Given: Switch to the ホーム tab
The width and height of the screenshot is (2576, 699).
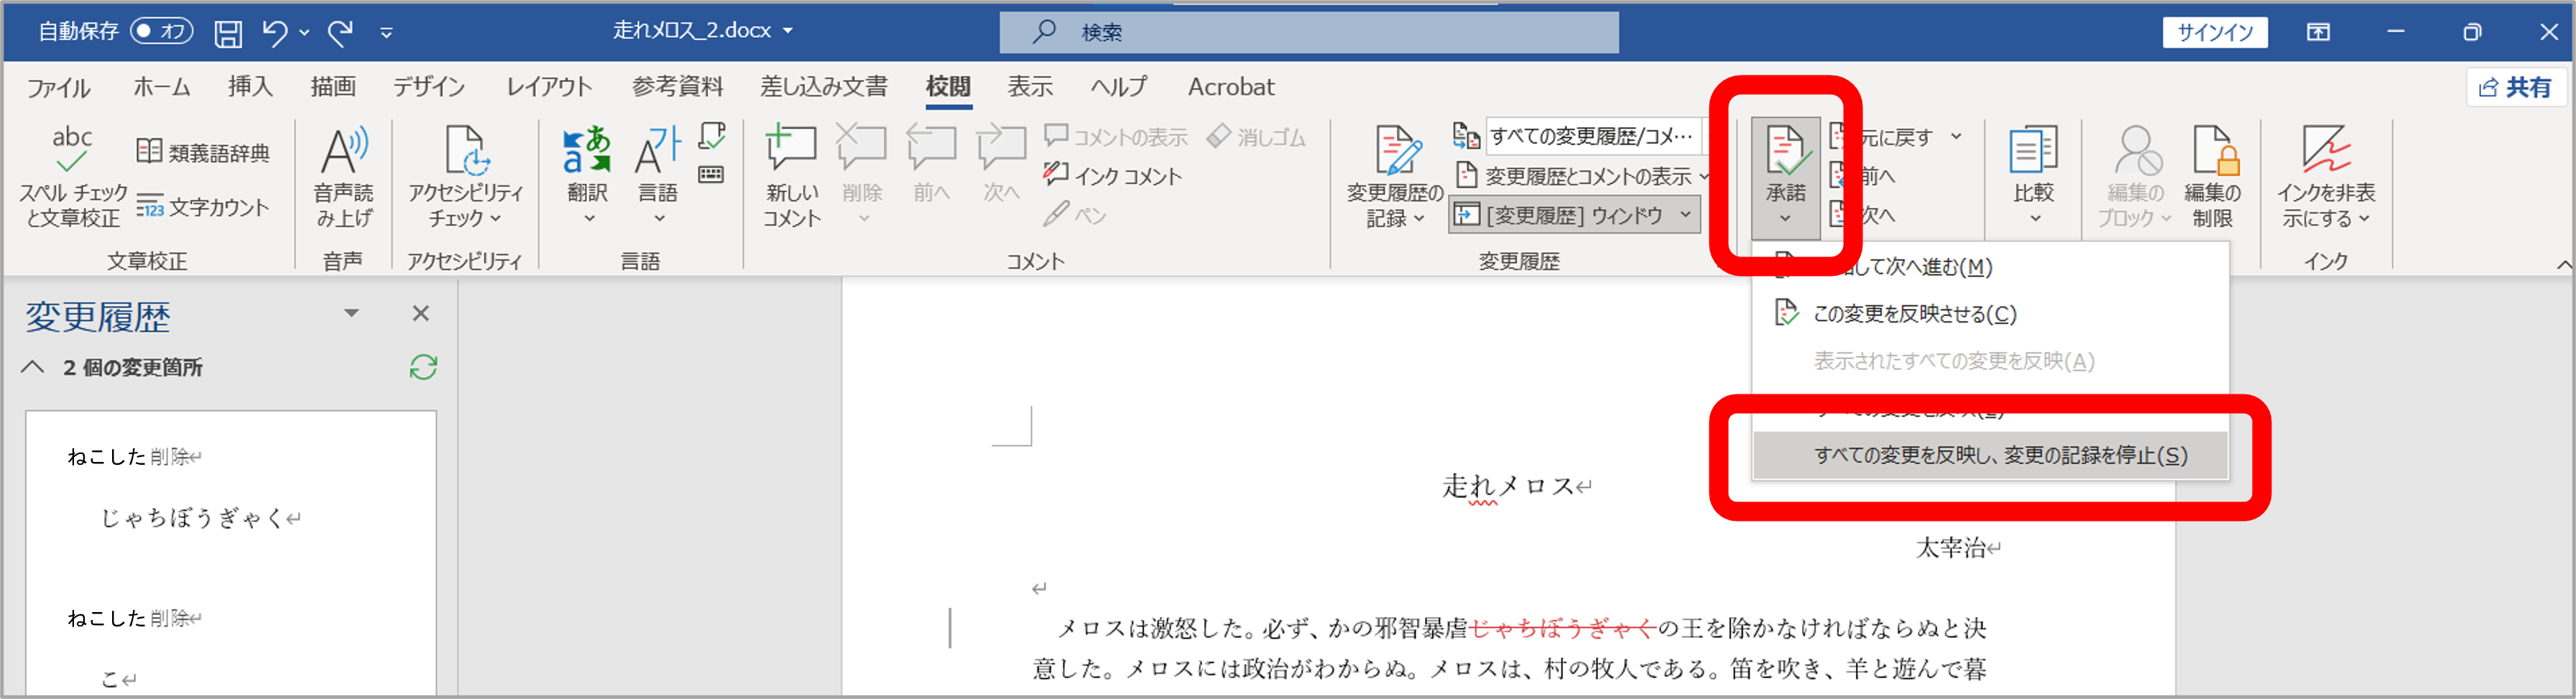Looking at the screenshot, I should (x=161, y=87).
